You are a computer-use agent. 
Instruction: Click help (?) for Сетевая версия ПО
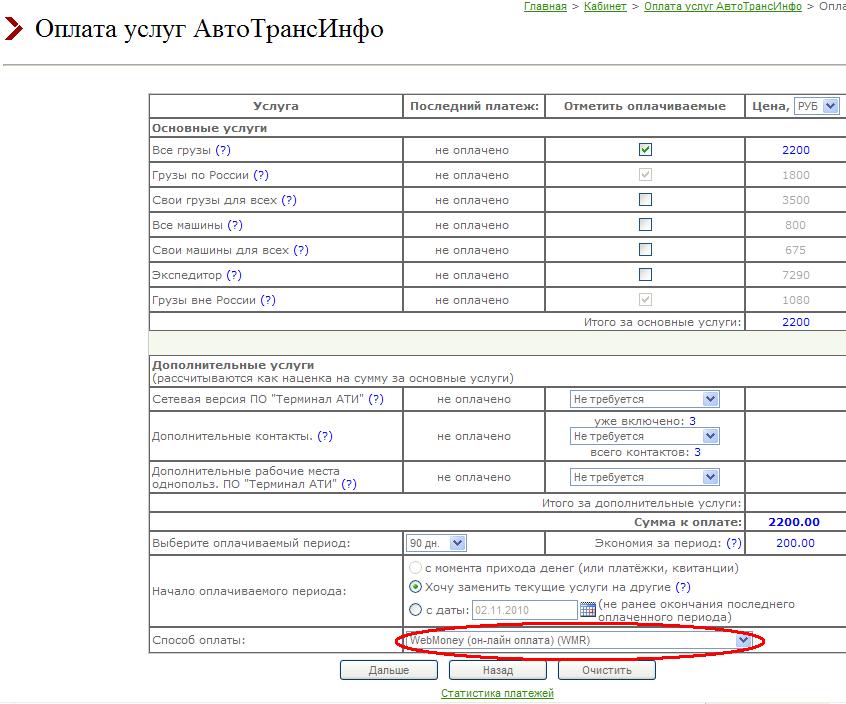coord(376,399)
